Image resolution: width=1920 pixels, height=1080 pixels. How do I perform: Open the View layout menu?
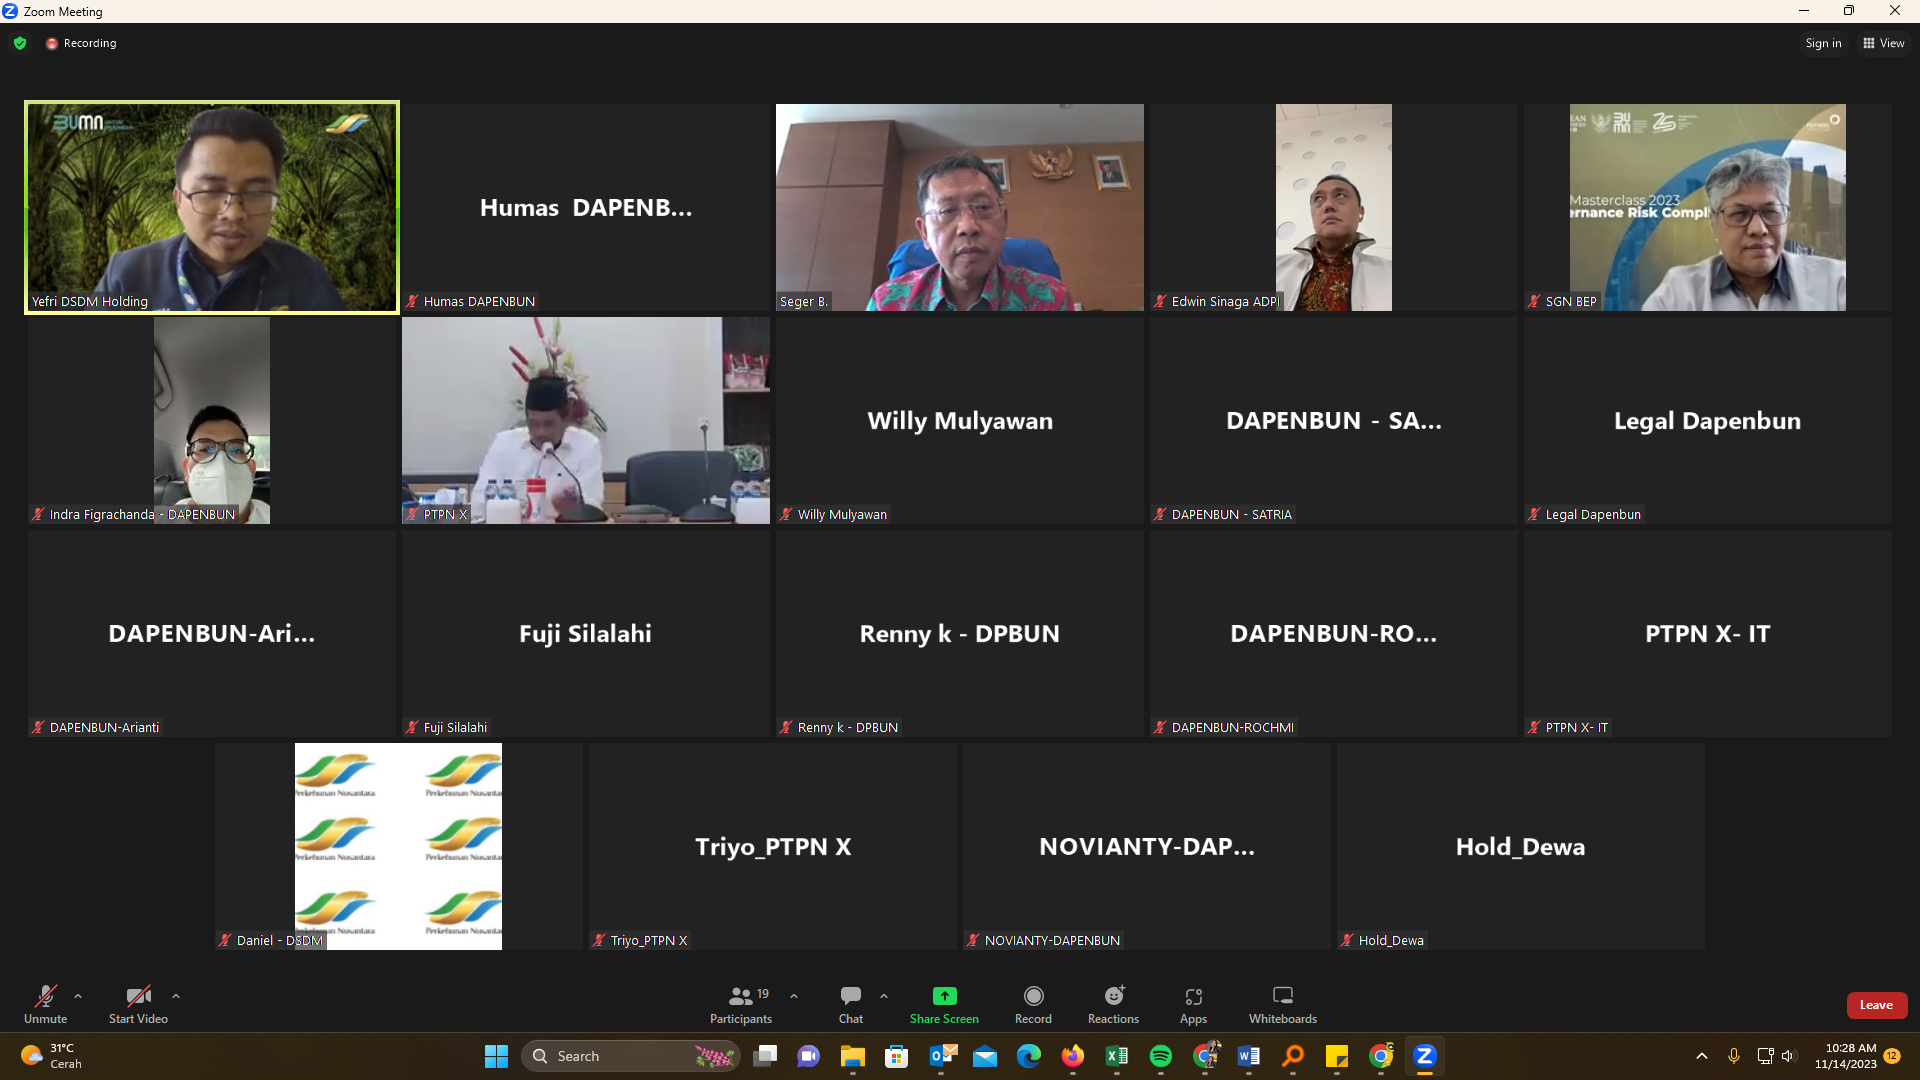1884,43
